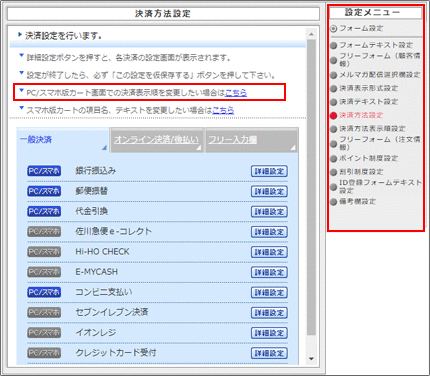Click the vertical scrollbar thumb
This screenshot has width=430, height=376.
point(311,187)
